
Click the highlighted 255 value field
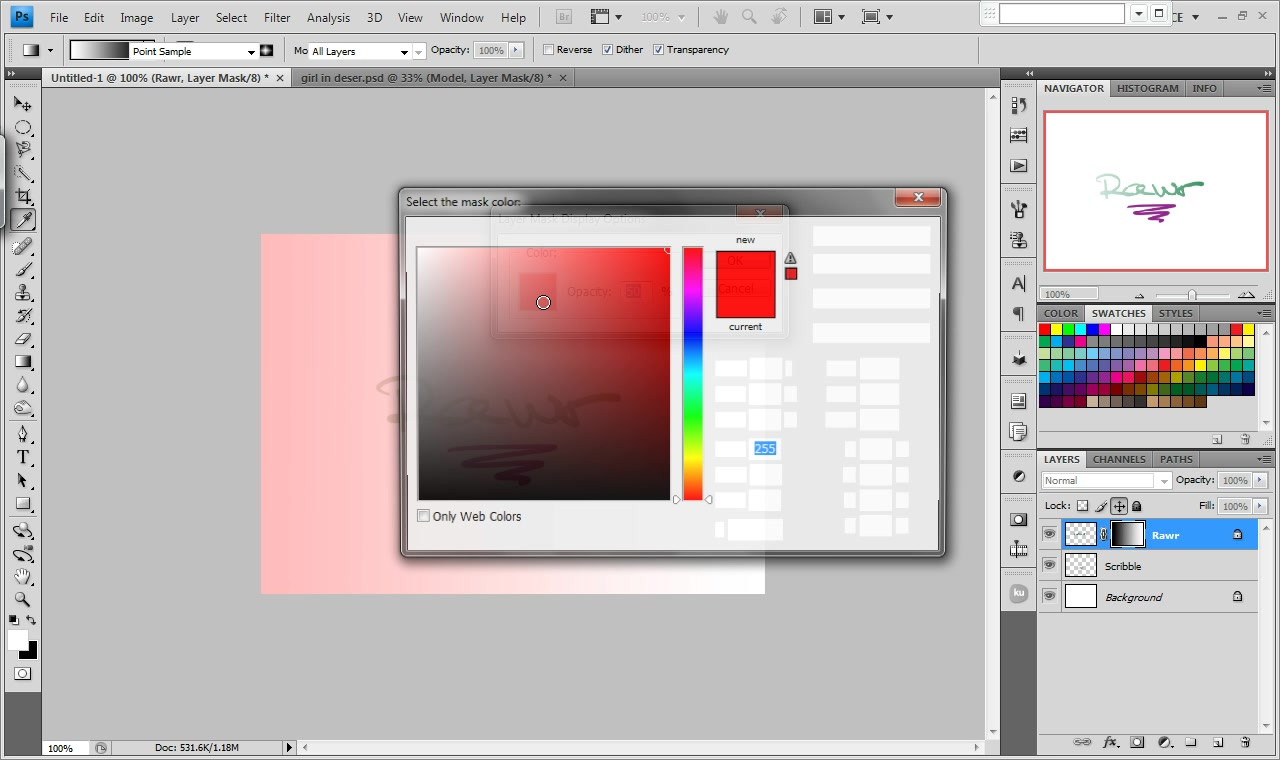coord(765,448)
